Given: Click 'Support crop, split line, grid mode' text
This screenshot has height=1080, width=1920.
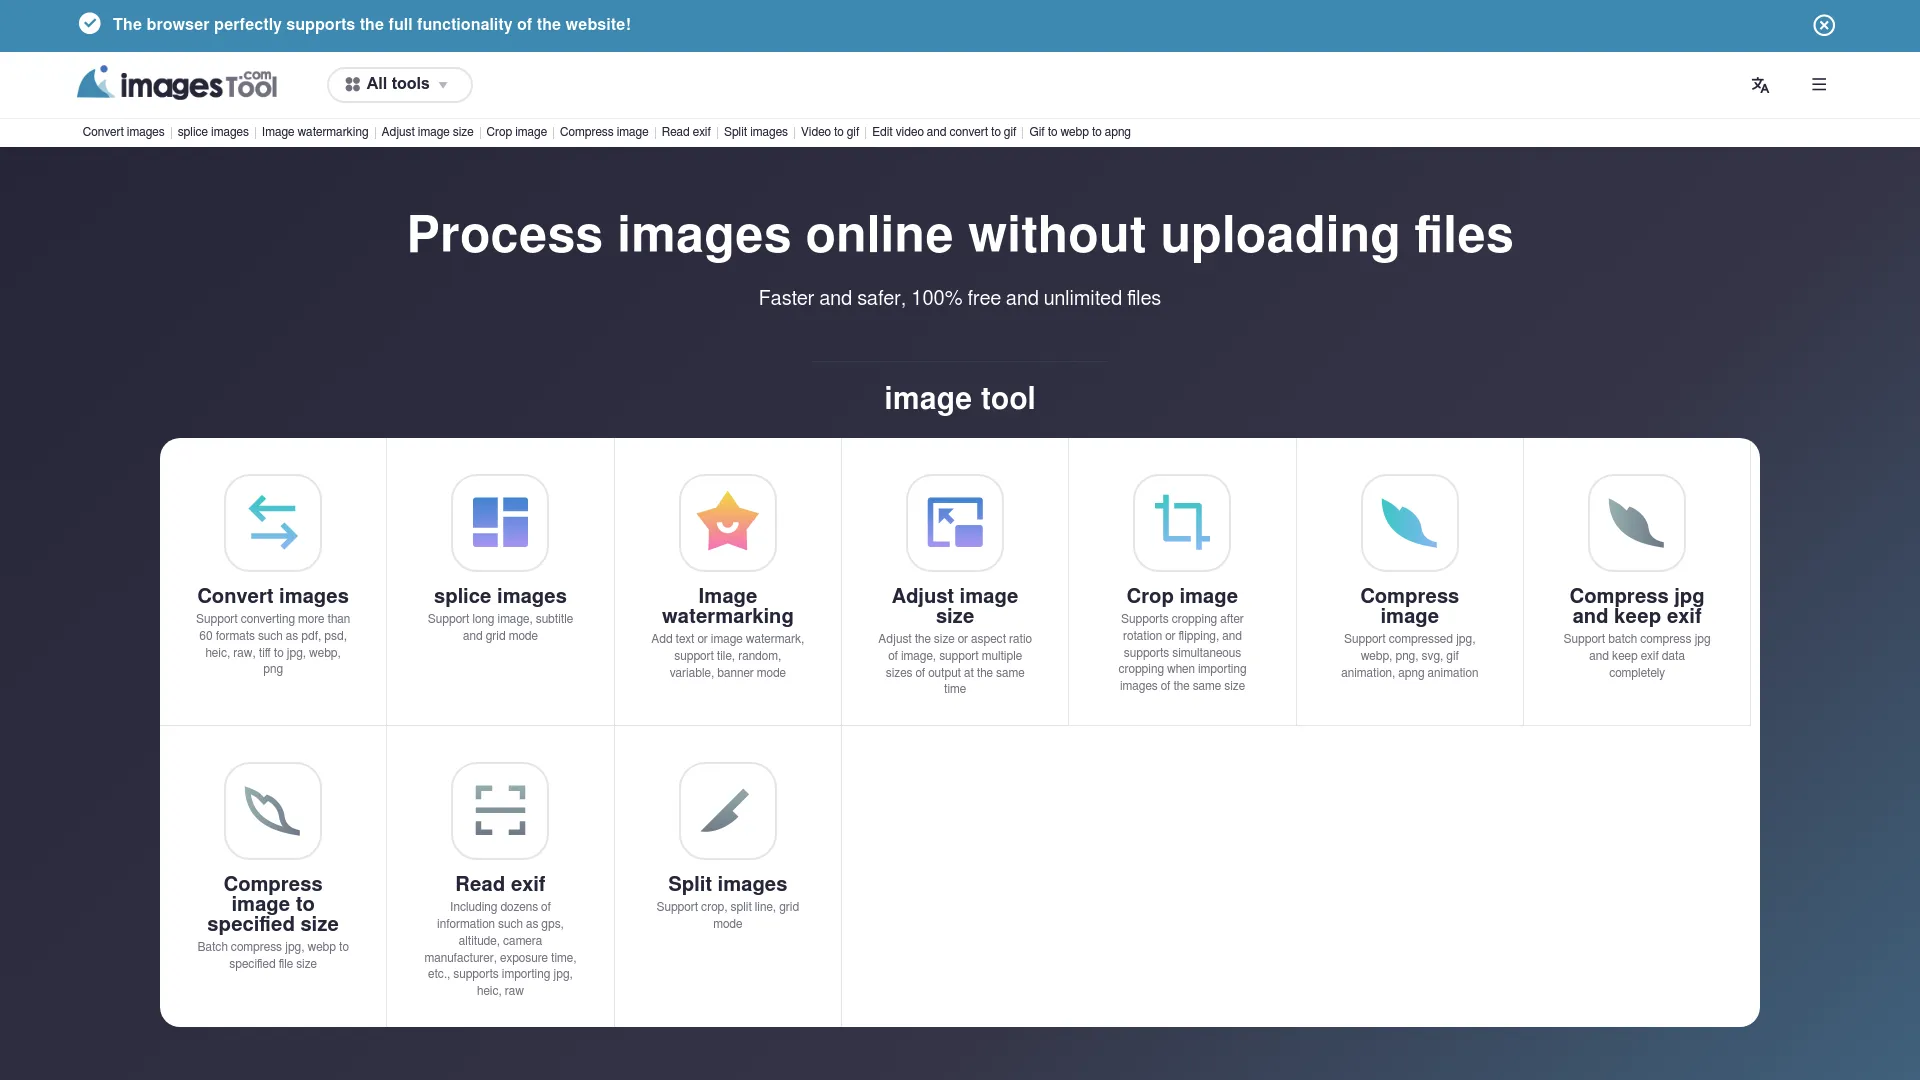Looking at the screenshot, I should point(728,916).
